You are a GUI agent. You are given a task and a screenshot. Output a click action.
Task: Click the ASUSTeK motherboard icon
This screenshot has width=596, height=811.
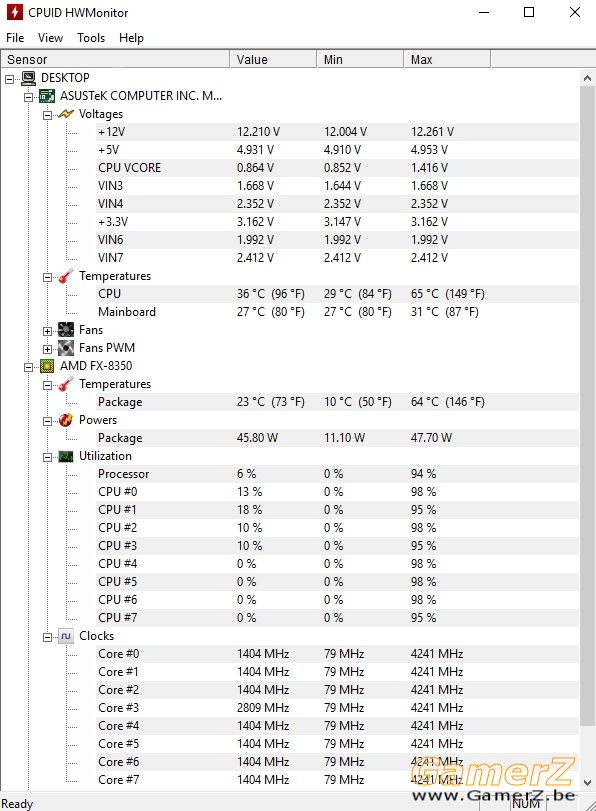tap(47, 96)
